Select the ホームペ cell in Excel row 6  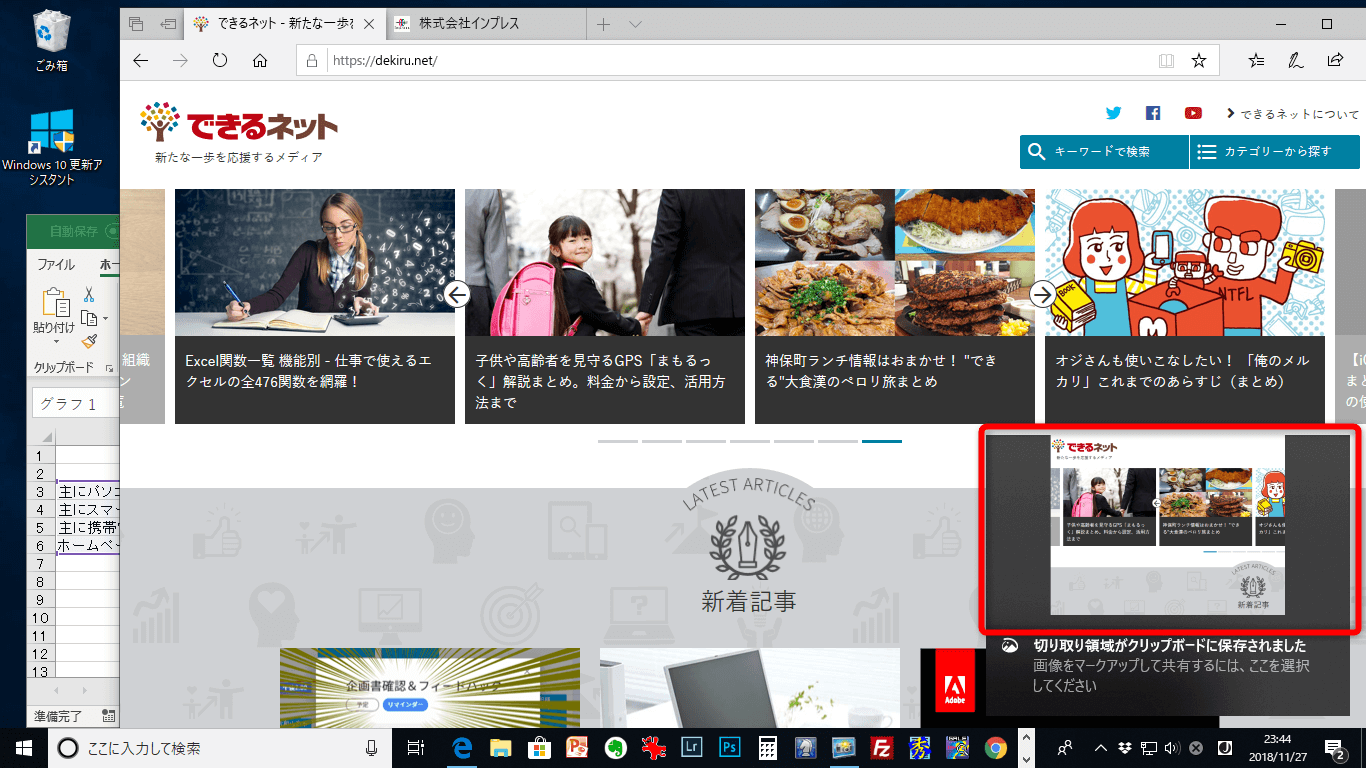point(88,546)
